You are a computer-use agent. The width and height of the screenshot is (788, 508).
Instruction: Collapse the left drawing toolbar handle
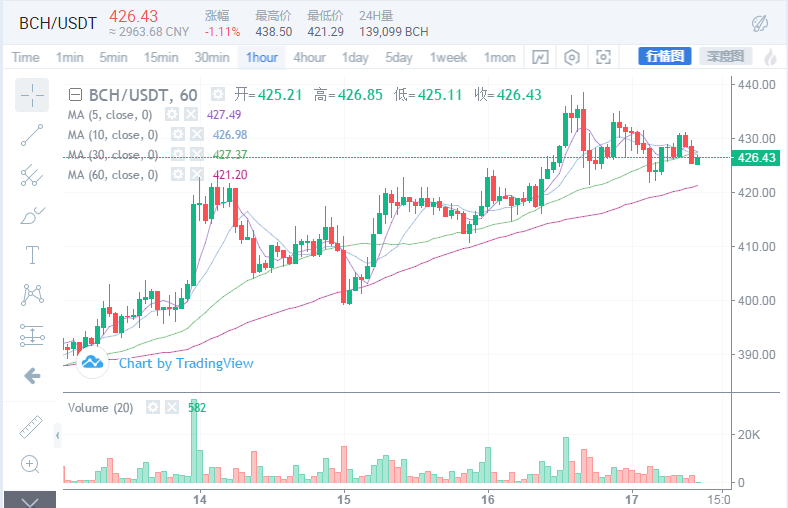[x=57, y=435]
